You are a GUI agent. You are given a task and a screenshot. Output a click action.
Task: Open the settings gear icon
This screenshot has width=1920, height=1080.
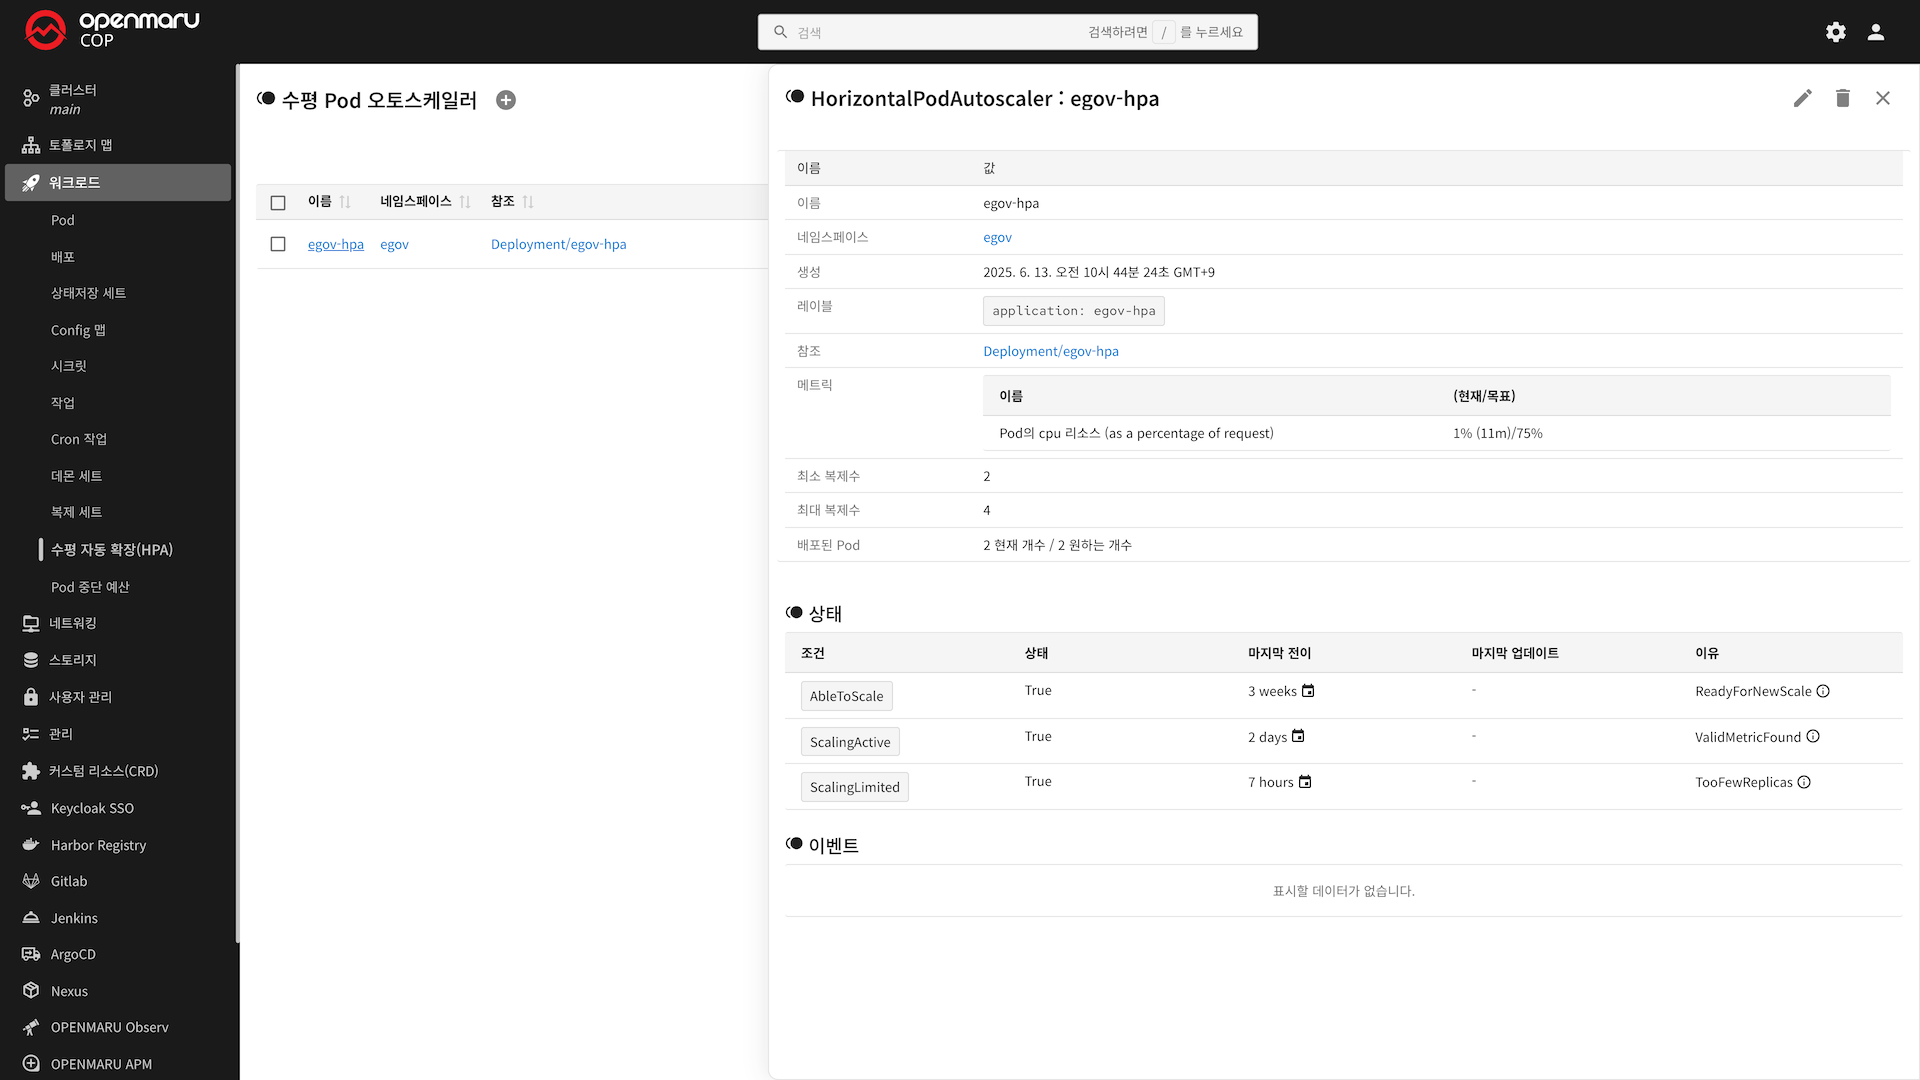pyautogui.click(x=1836, y=32)
